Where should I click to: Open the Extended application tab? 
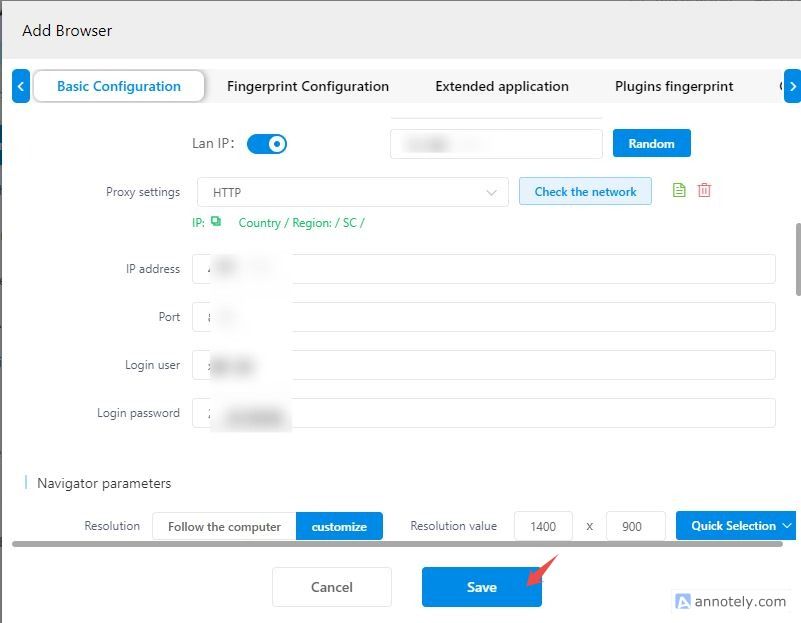(502, 86)
